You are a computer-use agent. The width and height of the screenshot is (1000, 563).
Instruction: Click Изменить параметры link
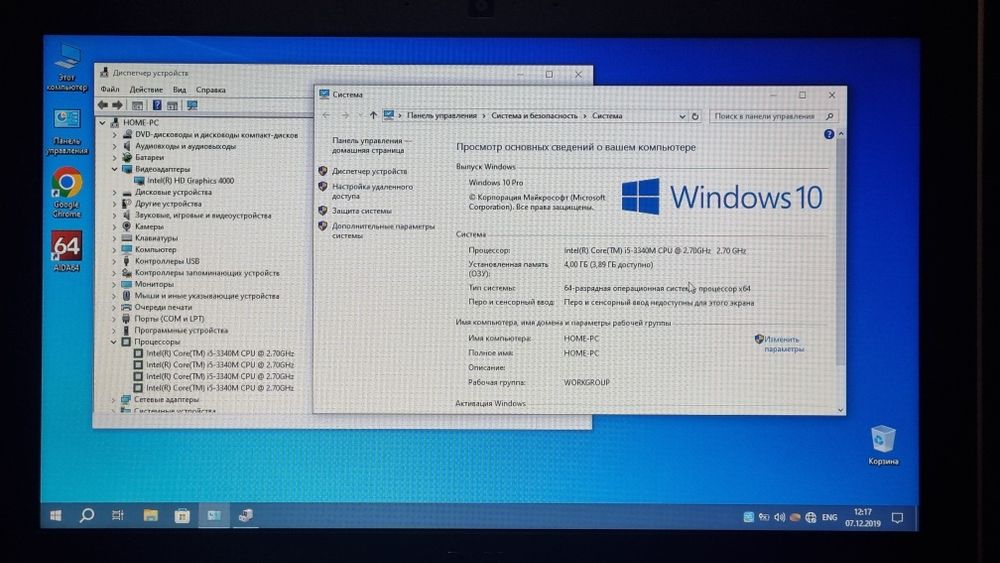(x=784, y=344)
